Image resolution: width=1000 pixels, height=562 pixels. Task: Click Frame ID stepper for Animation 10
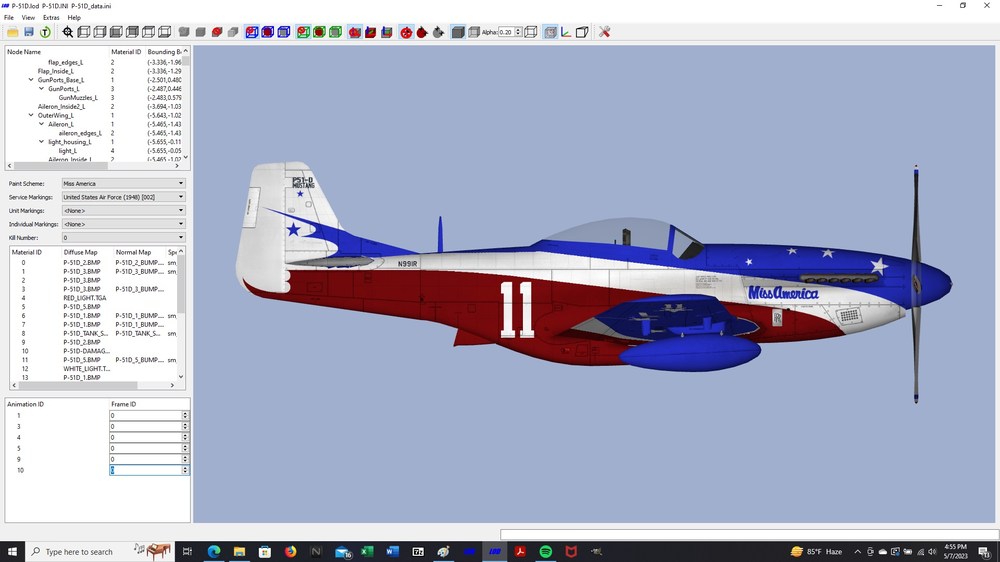tap(185, 470)
